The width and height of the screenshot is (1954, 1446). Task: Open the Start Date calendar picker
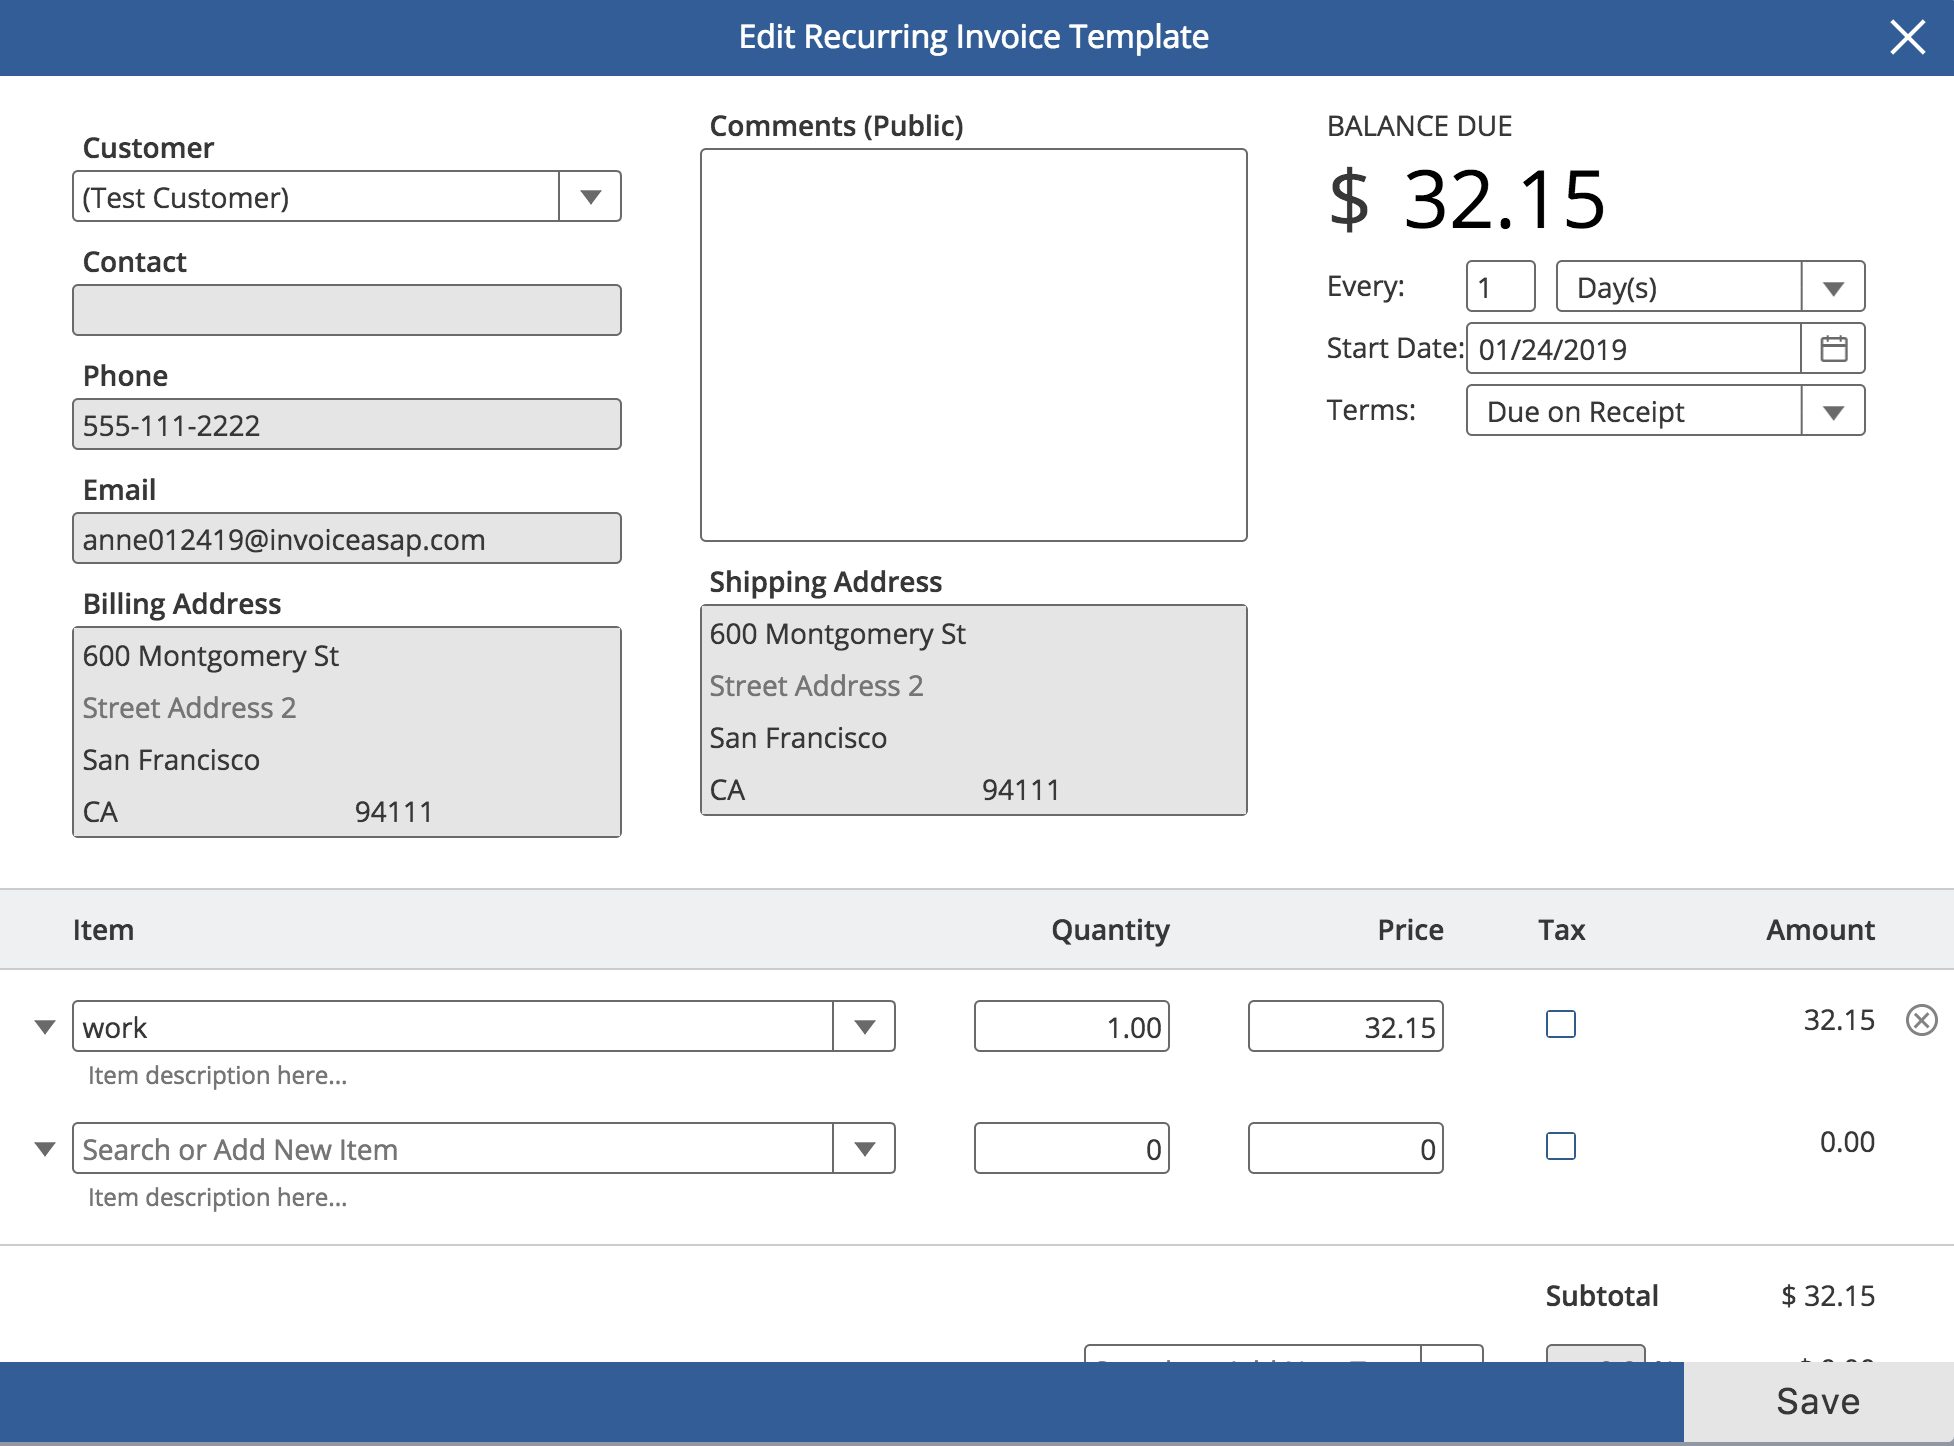click(1833, 349)
